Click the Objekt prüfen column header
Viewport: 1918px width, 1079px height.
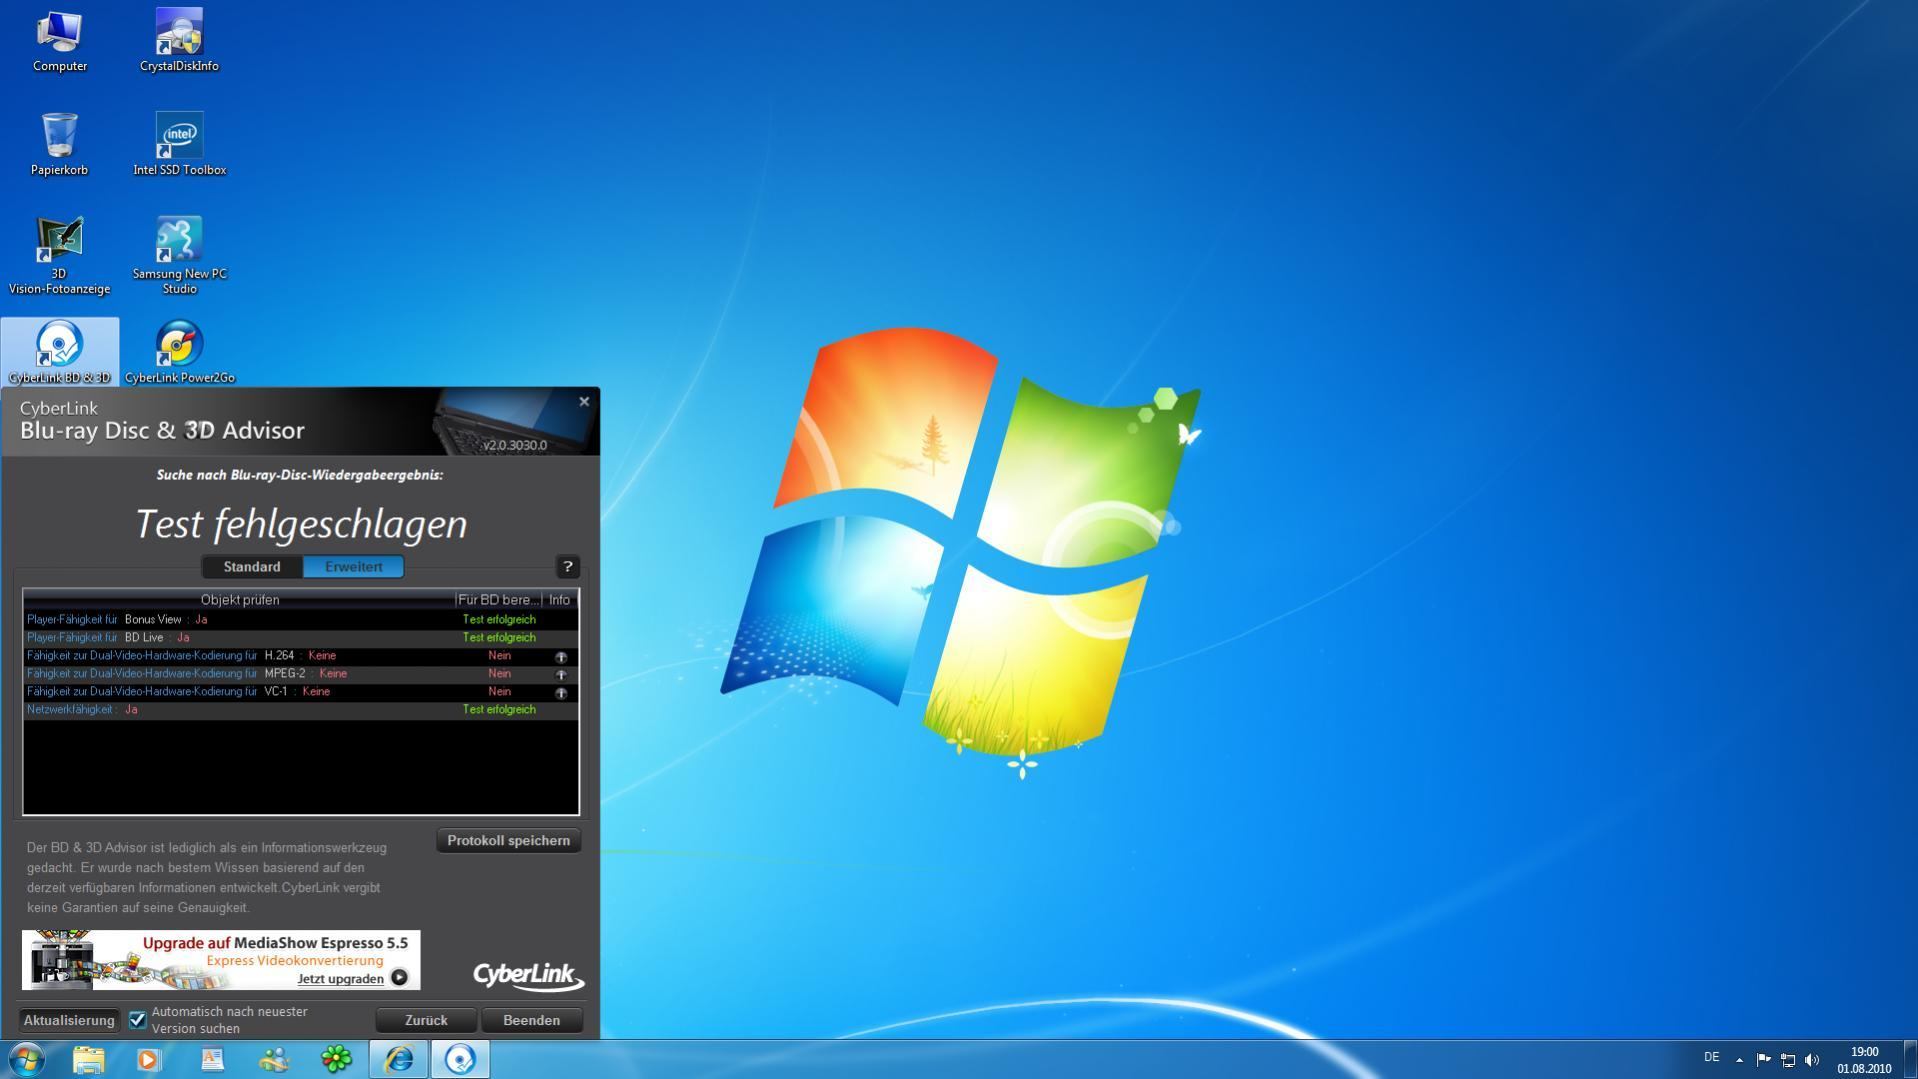pyautogui.click(x=239, y=600)
